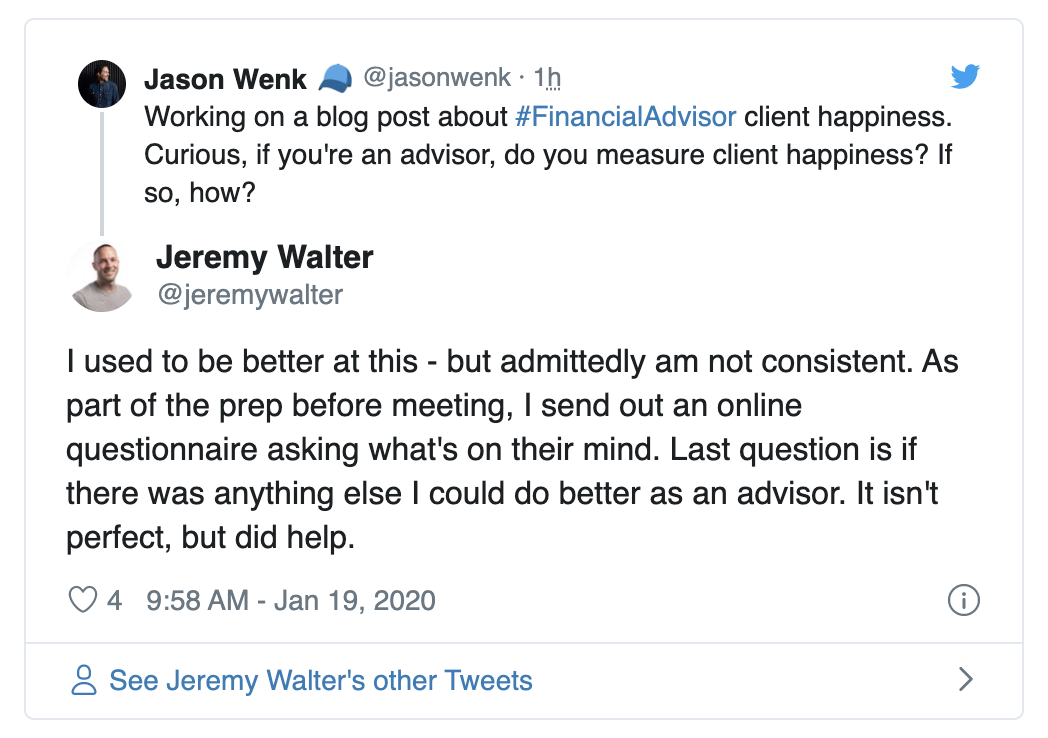
Task: Click See Jeremy Walter's other Tweets
Action: [321, 681]
